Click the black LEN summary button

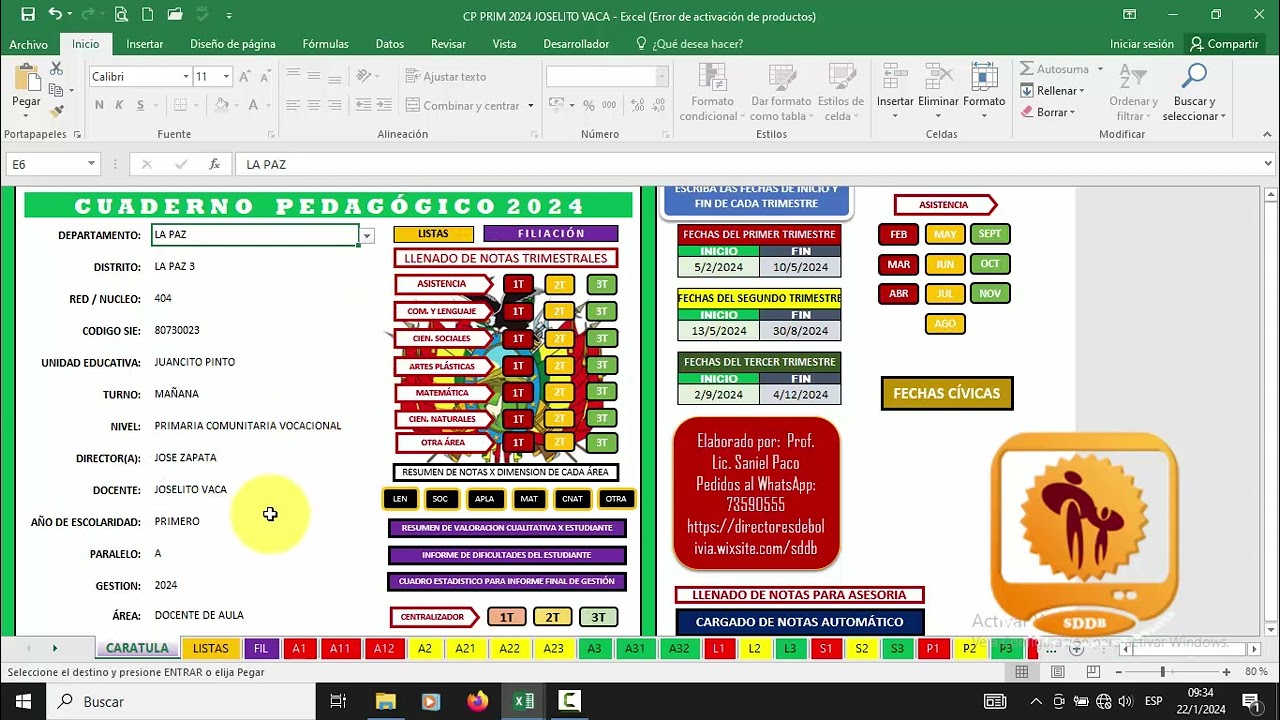coord(400,498)
